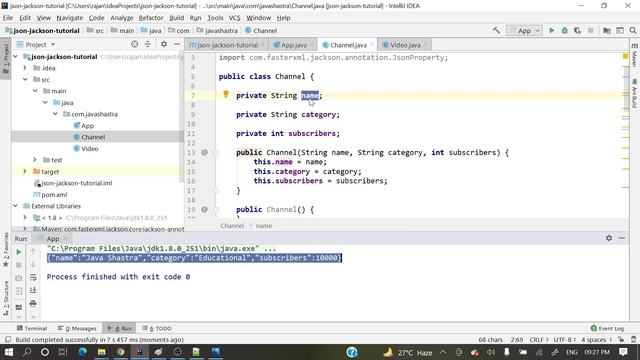Collapse the src folder
This screenshot has width=640, height=360.
25,79
